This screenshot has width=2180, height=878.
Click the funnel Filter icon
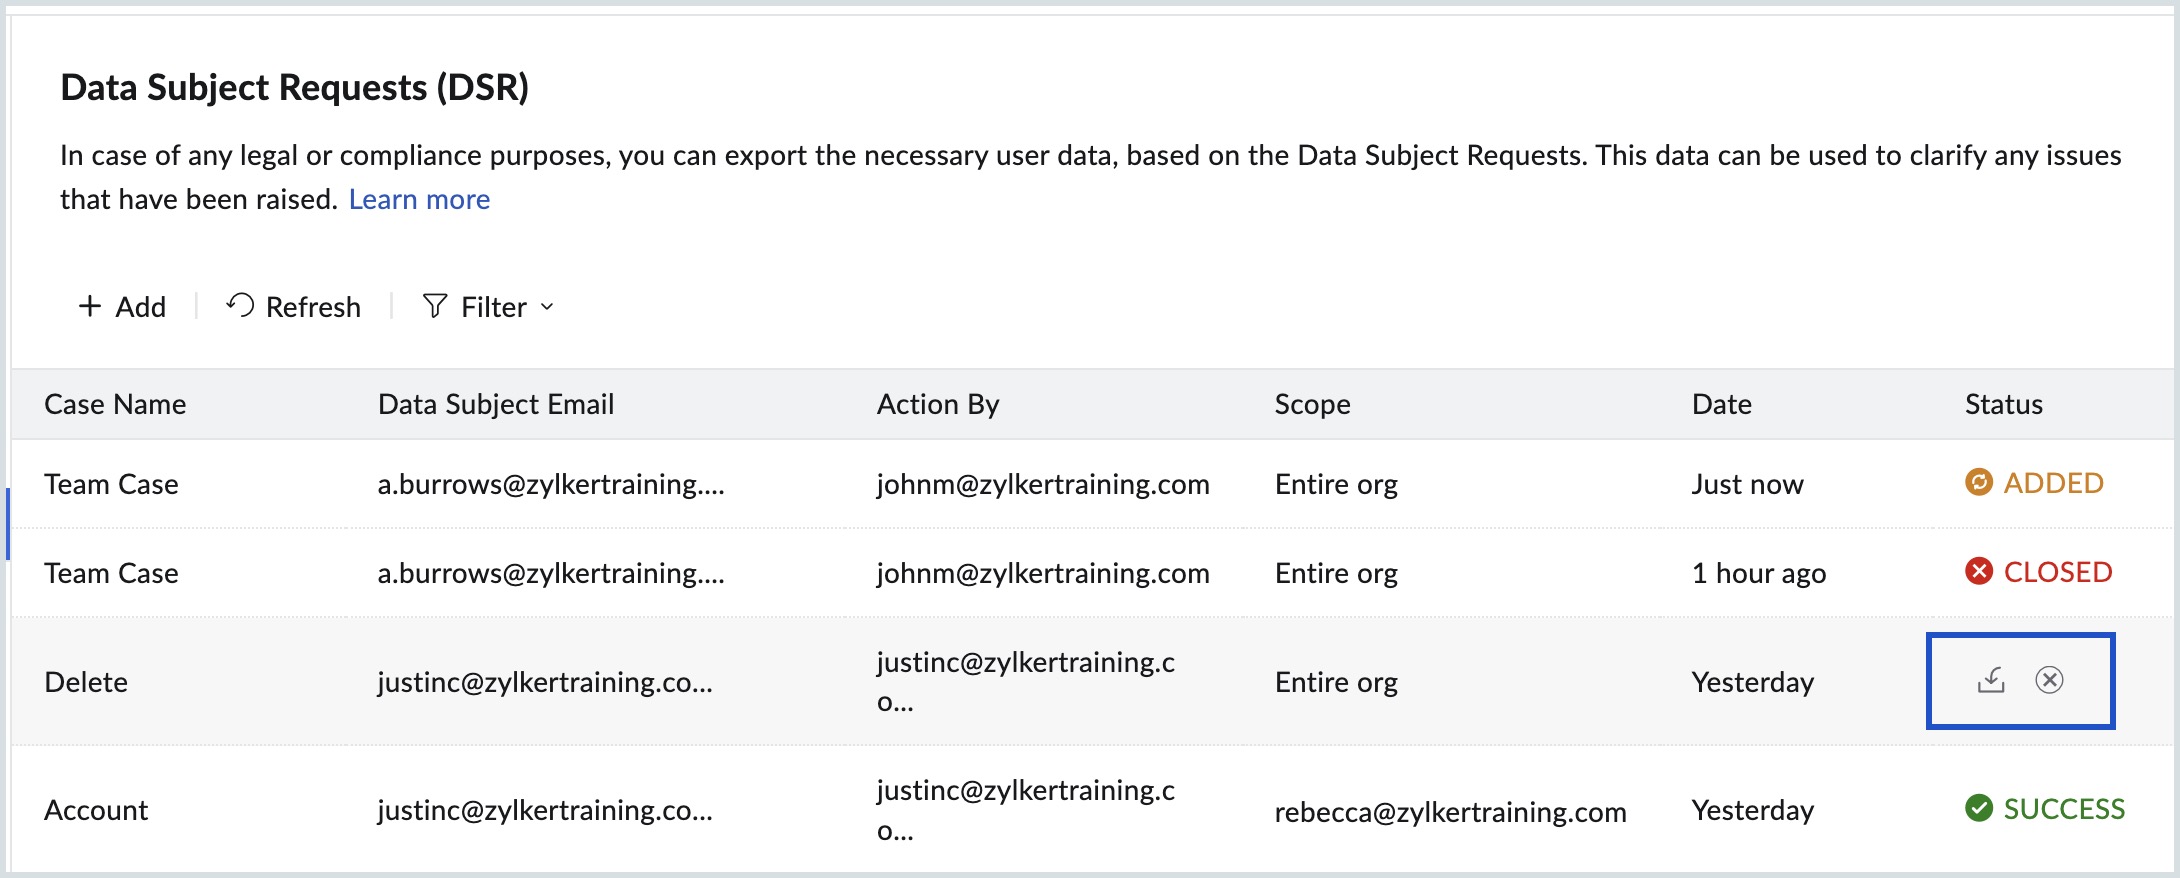435,306
